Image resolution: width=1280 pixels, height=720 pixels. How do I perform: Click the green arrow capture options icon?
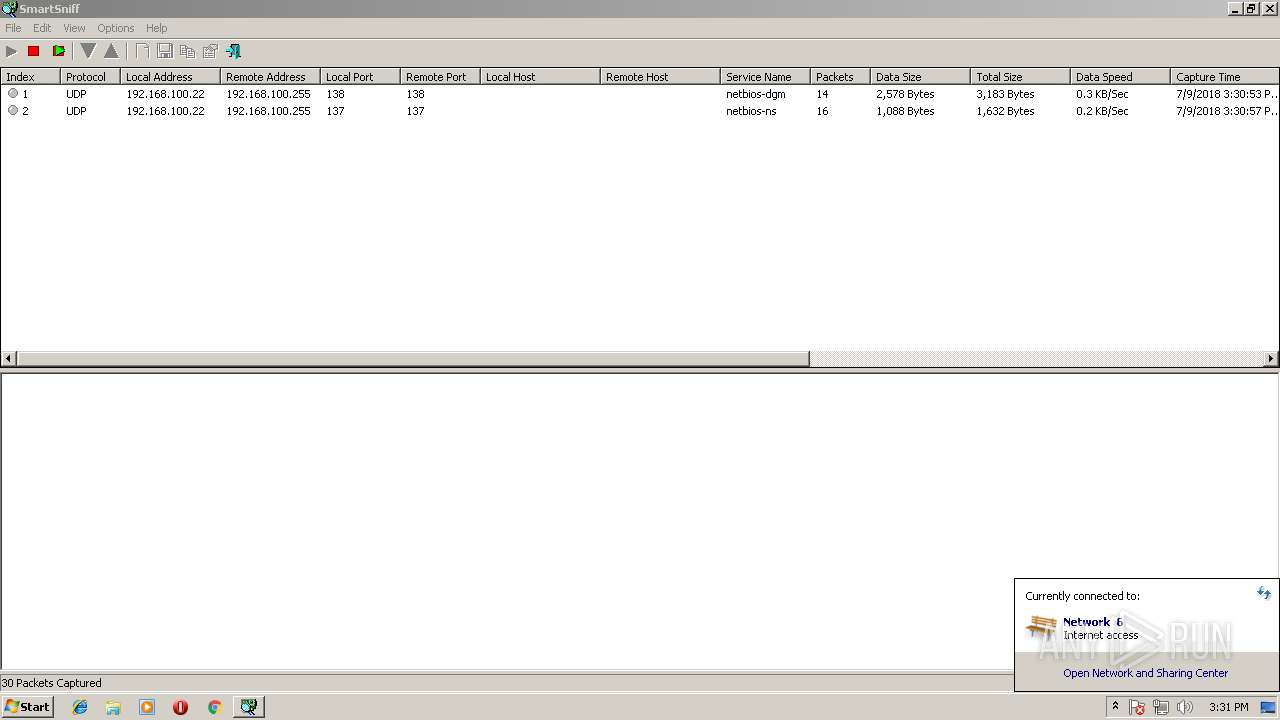pyautogui.click(x=58, y=51)
